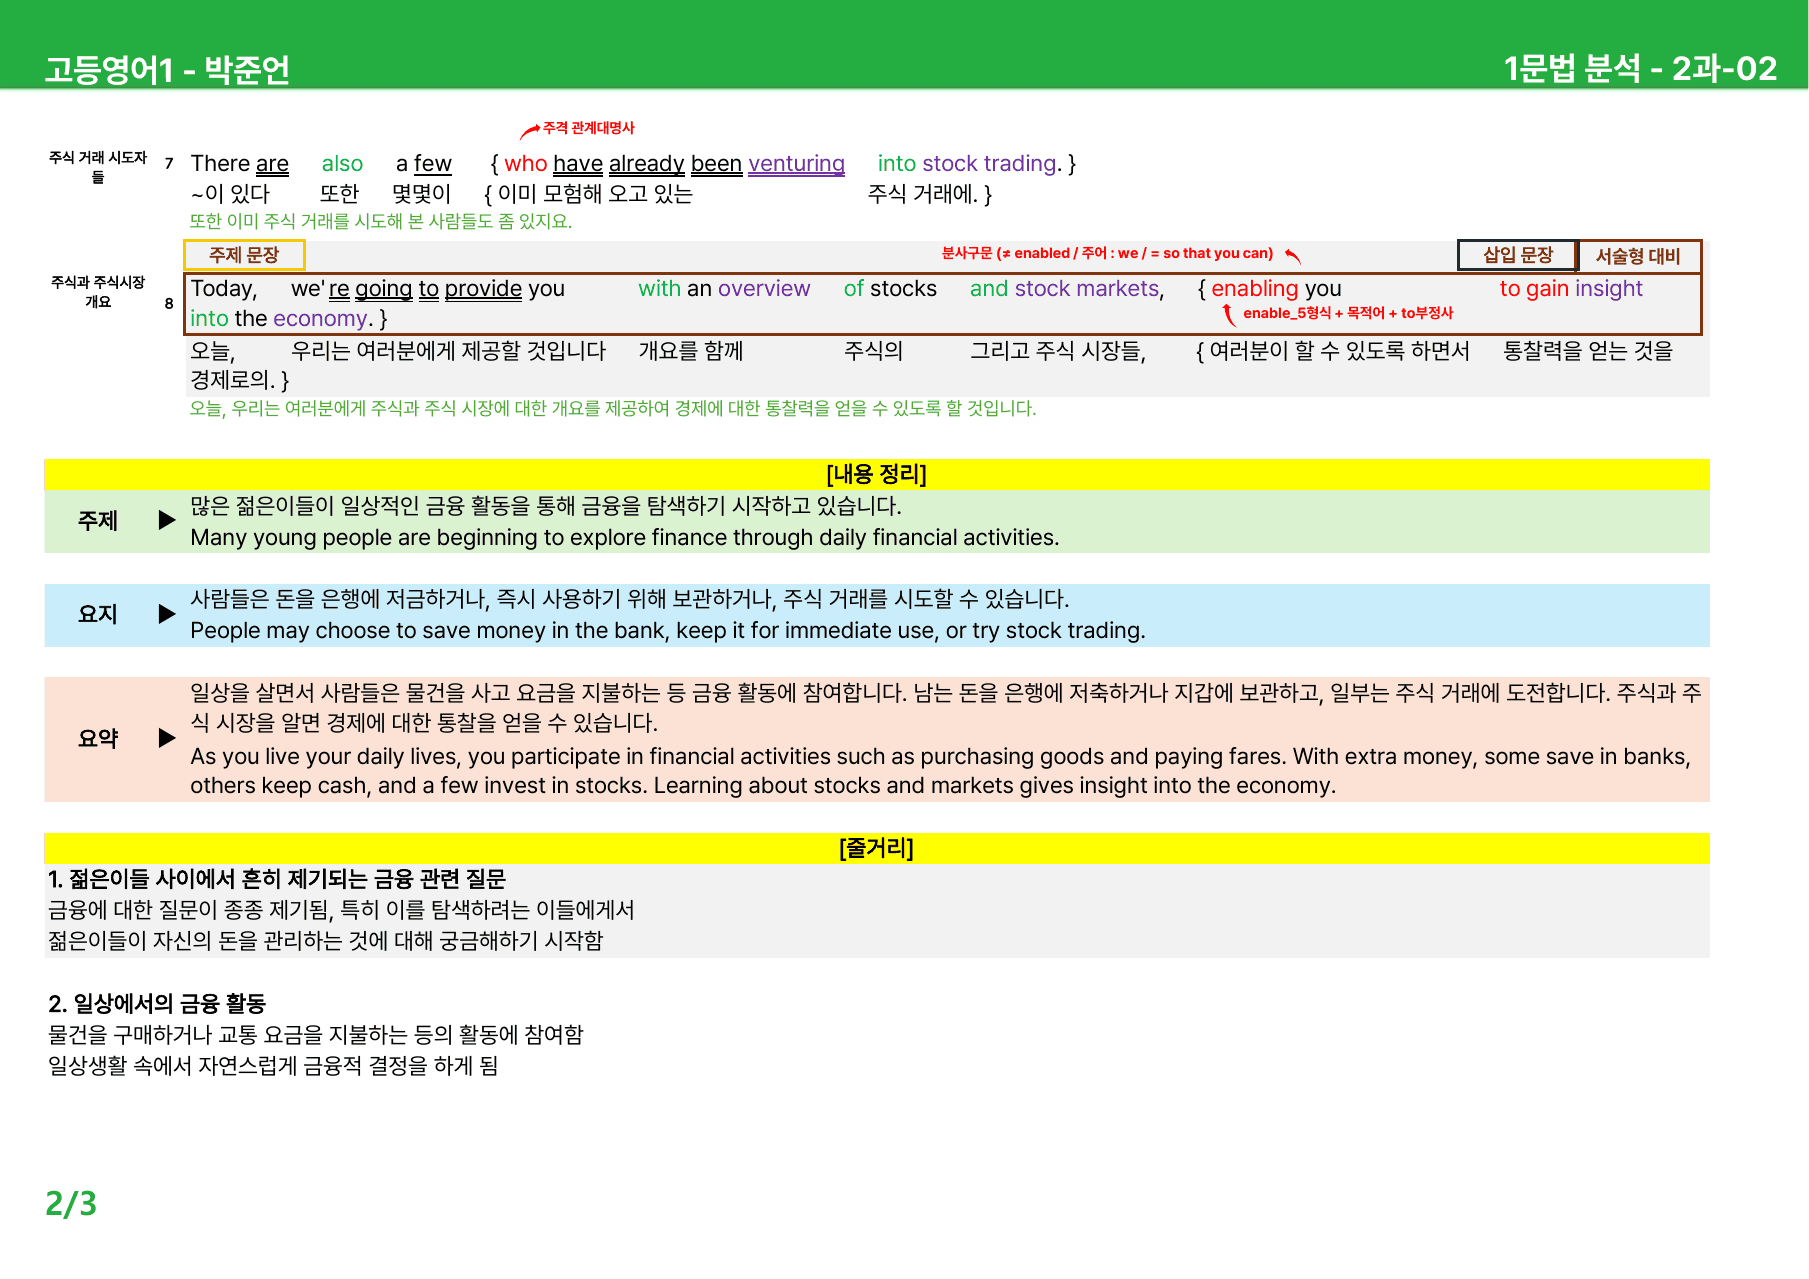Click the triangle arrow next to 요지

[x=167, y=614]
